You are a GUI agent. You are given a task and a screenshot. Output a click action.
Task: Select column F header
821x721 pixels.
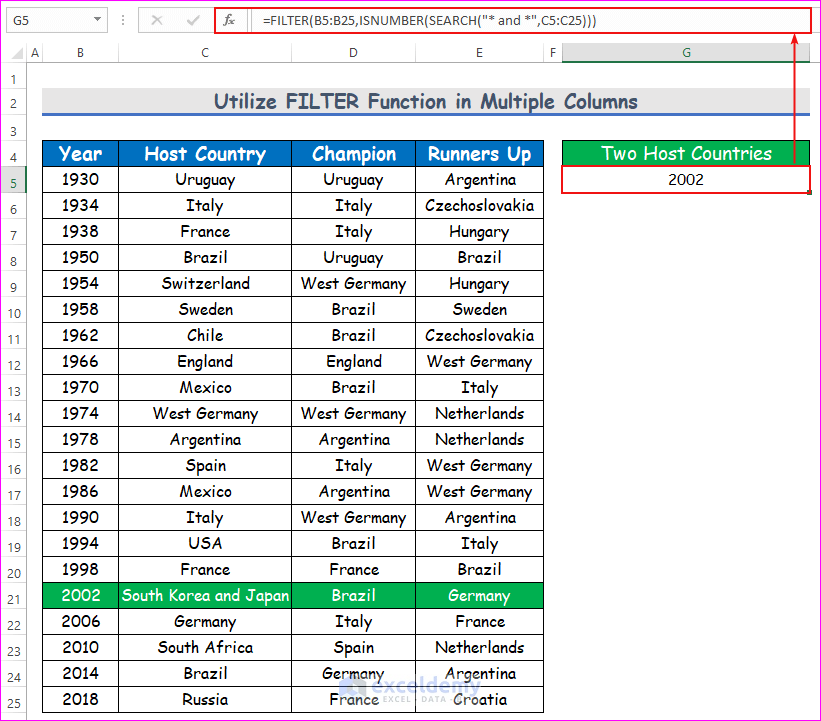pos(553,53)
